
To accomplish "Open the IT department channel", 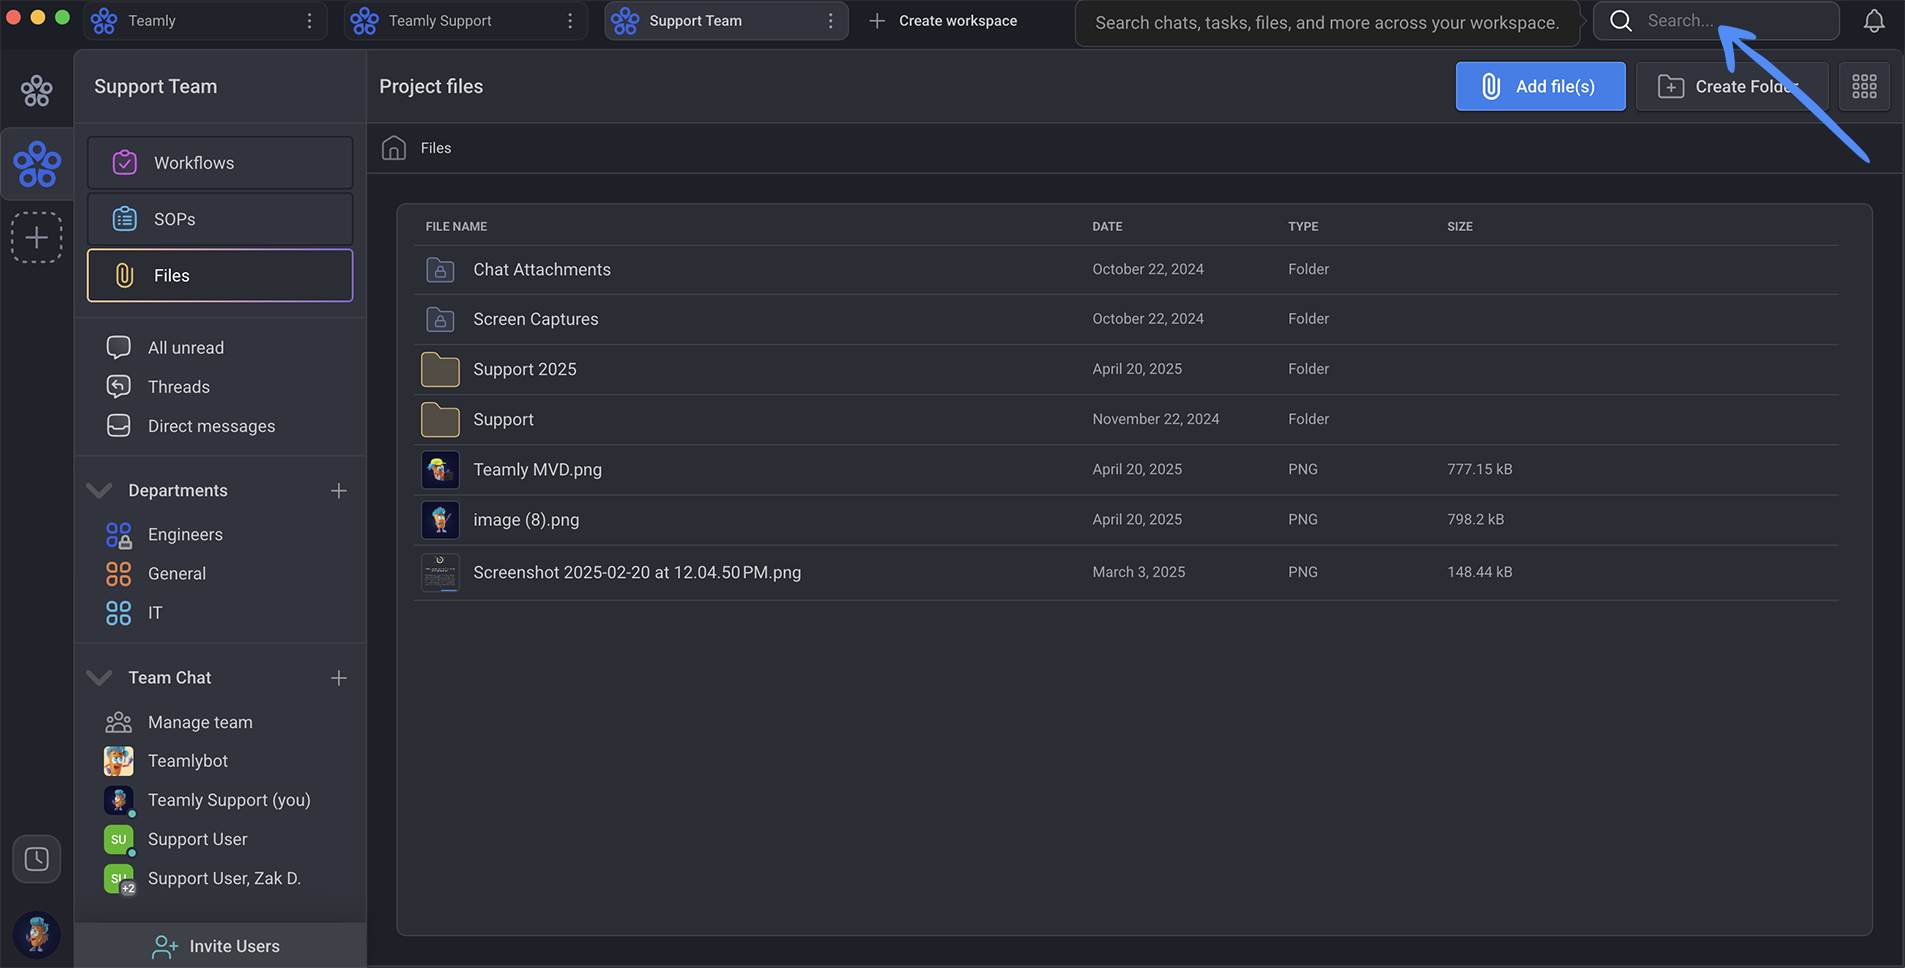I will [x=155, y=613].
